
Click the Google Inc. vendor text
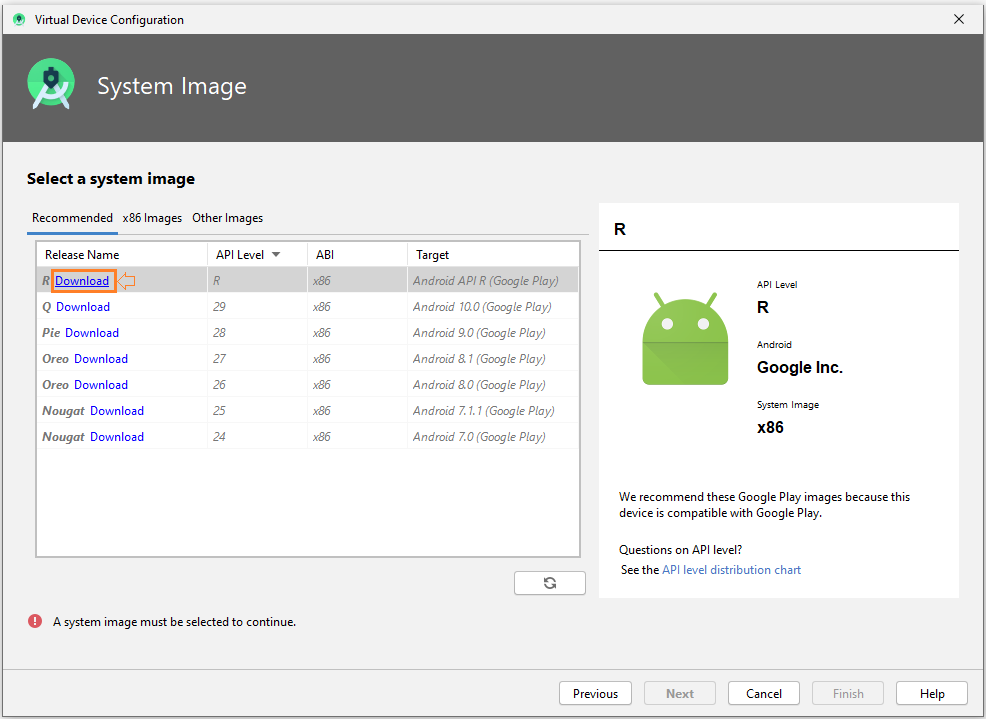click(x=799, y=367)
